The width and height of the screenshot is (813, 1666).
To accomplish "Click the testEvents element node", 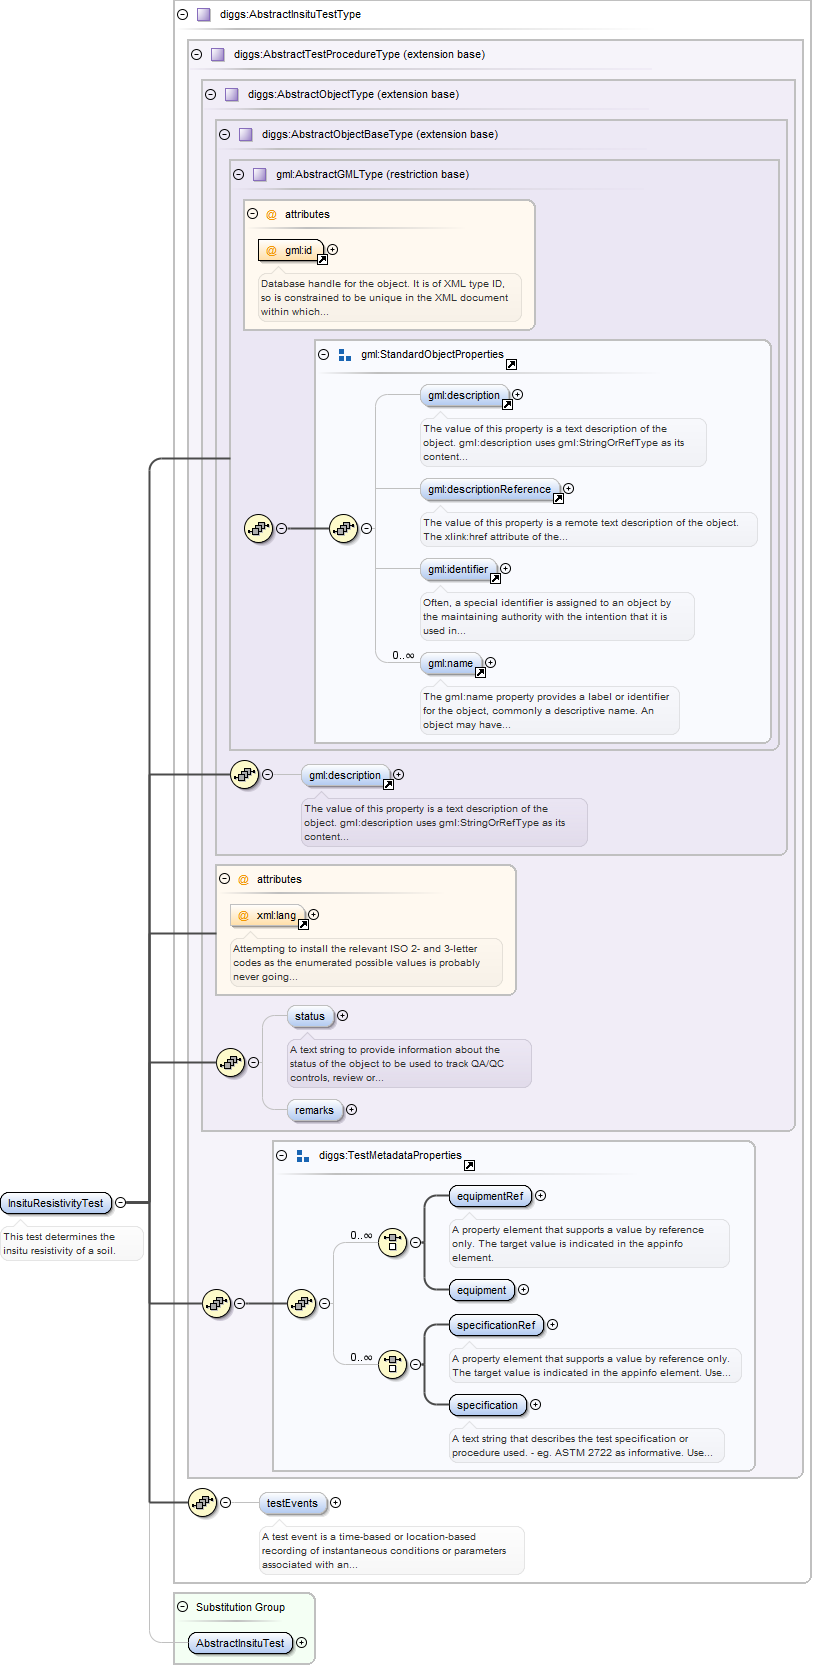I will [x=292, y=1503].
